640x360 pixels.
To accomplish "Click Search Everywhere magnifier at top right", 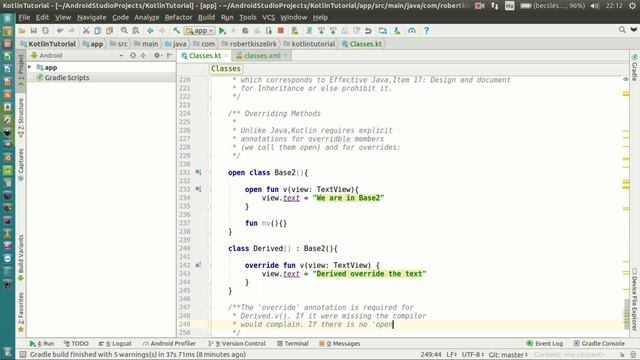I will 622,30.
